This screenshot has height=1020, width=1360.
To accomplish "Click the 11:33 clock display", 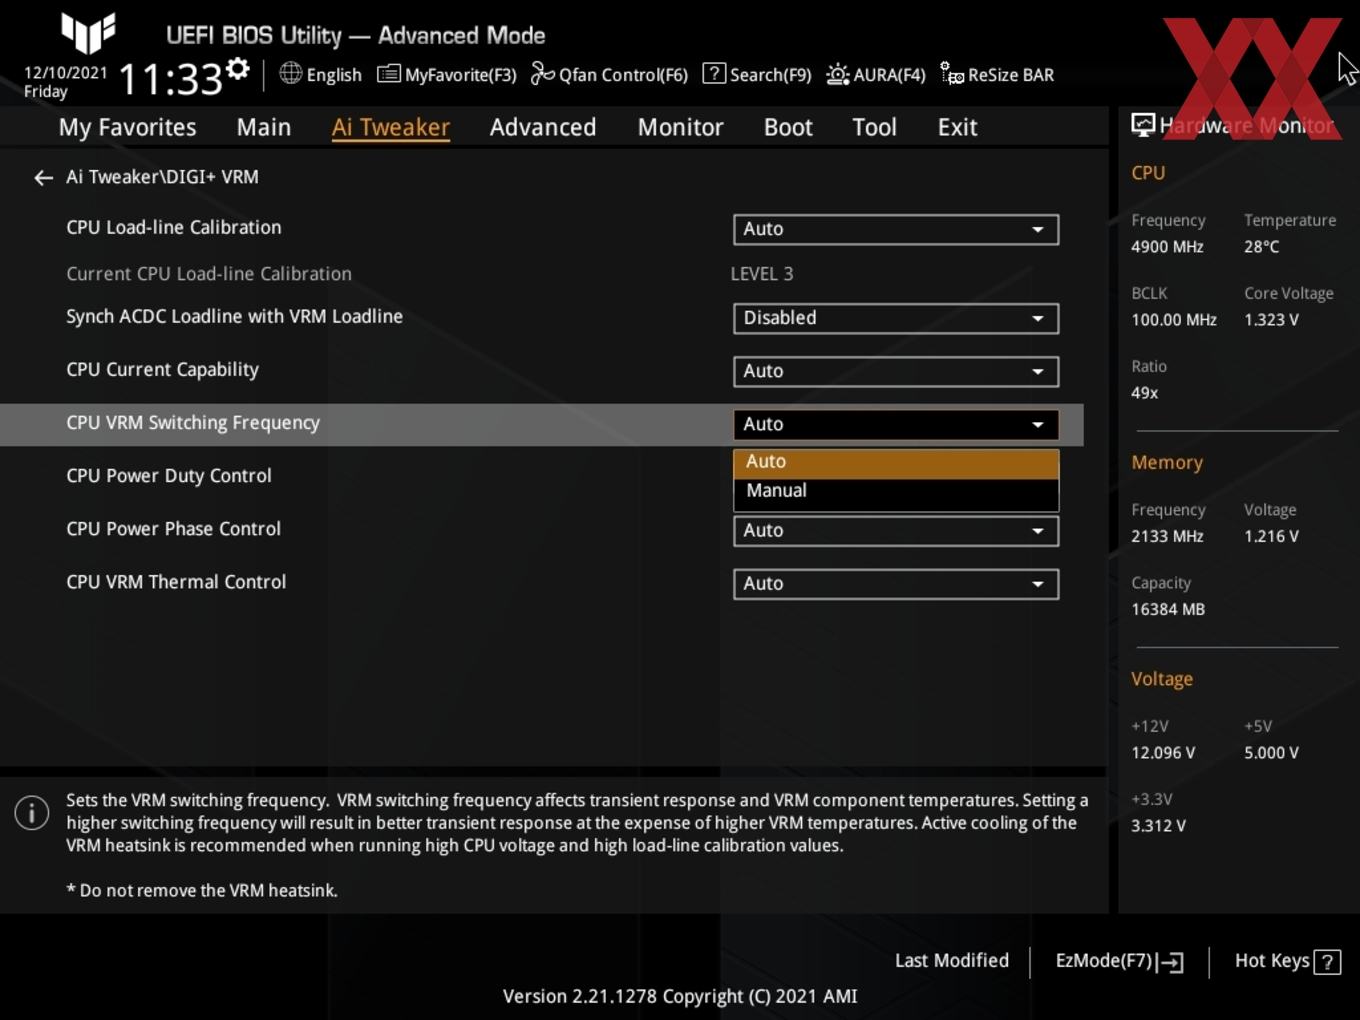I will [x=170, y=79].
